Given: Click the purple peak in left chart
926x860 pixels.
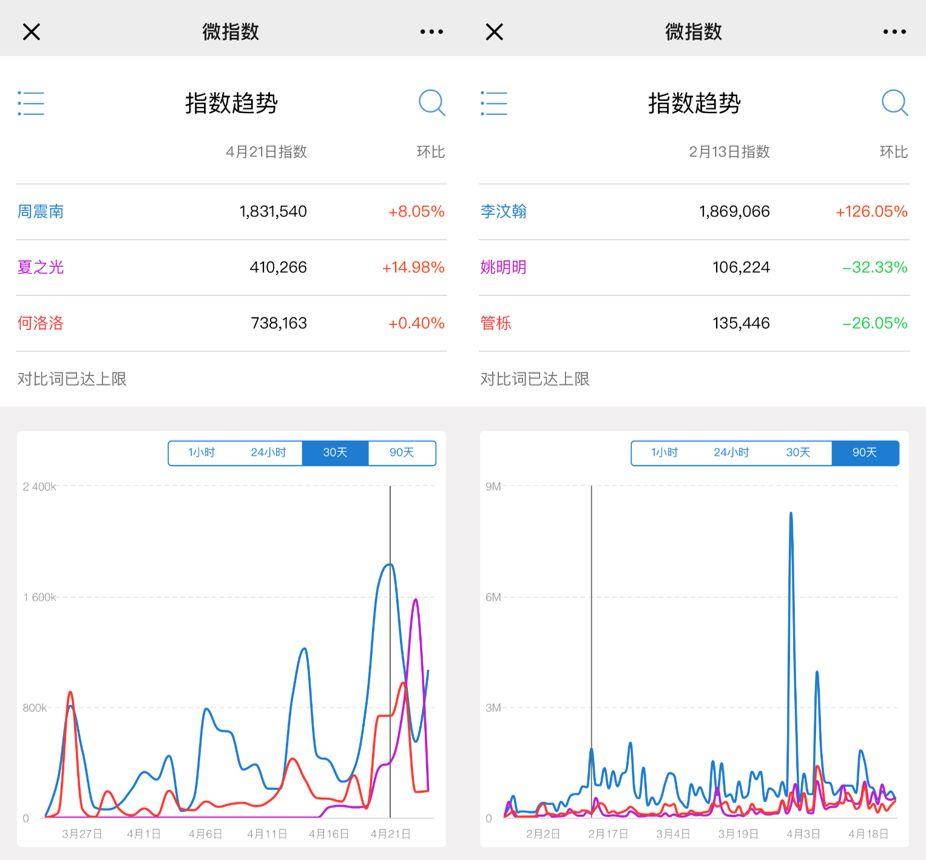Looking at the screenshot, I should pyautogui.click(x=416, y=601).
